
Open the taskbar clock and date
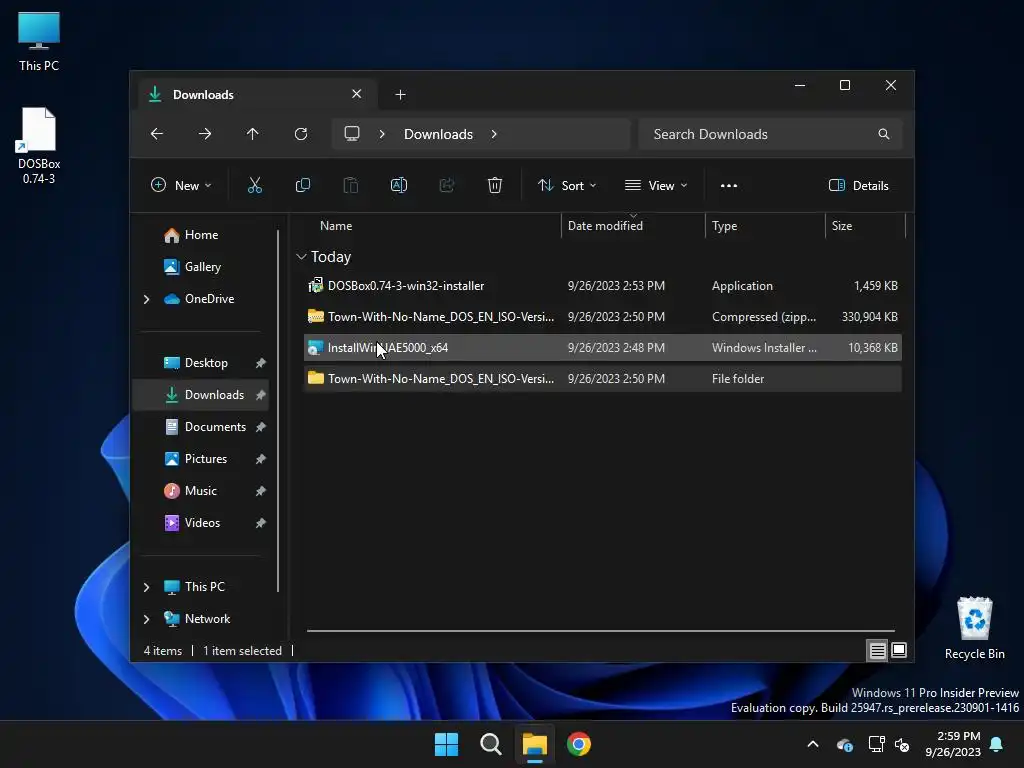(953, 744)
